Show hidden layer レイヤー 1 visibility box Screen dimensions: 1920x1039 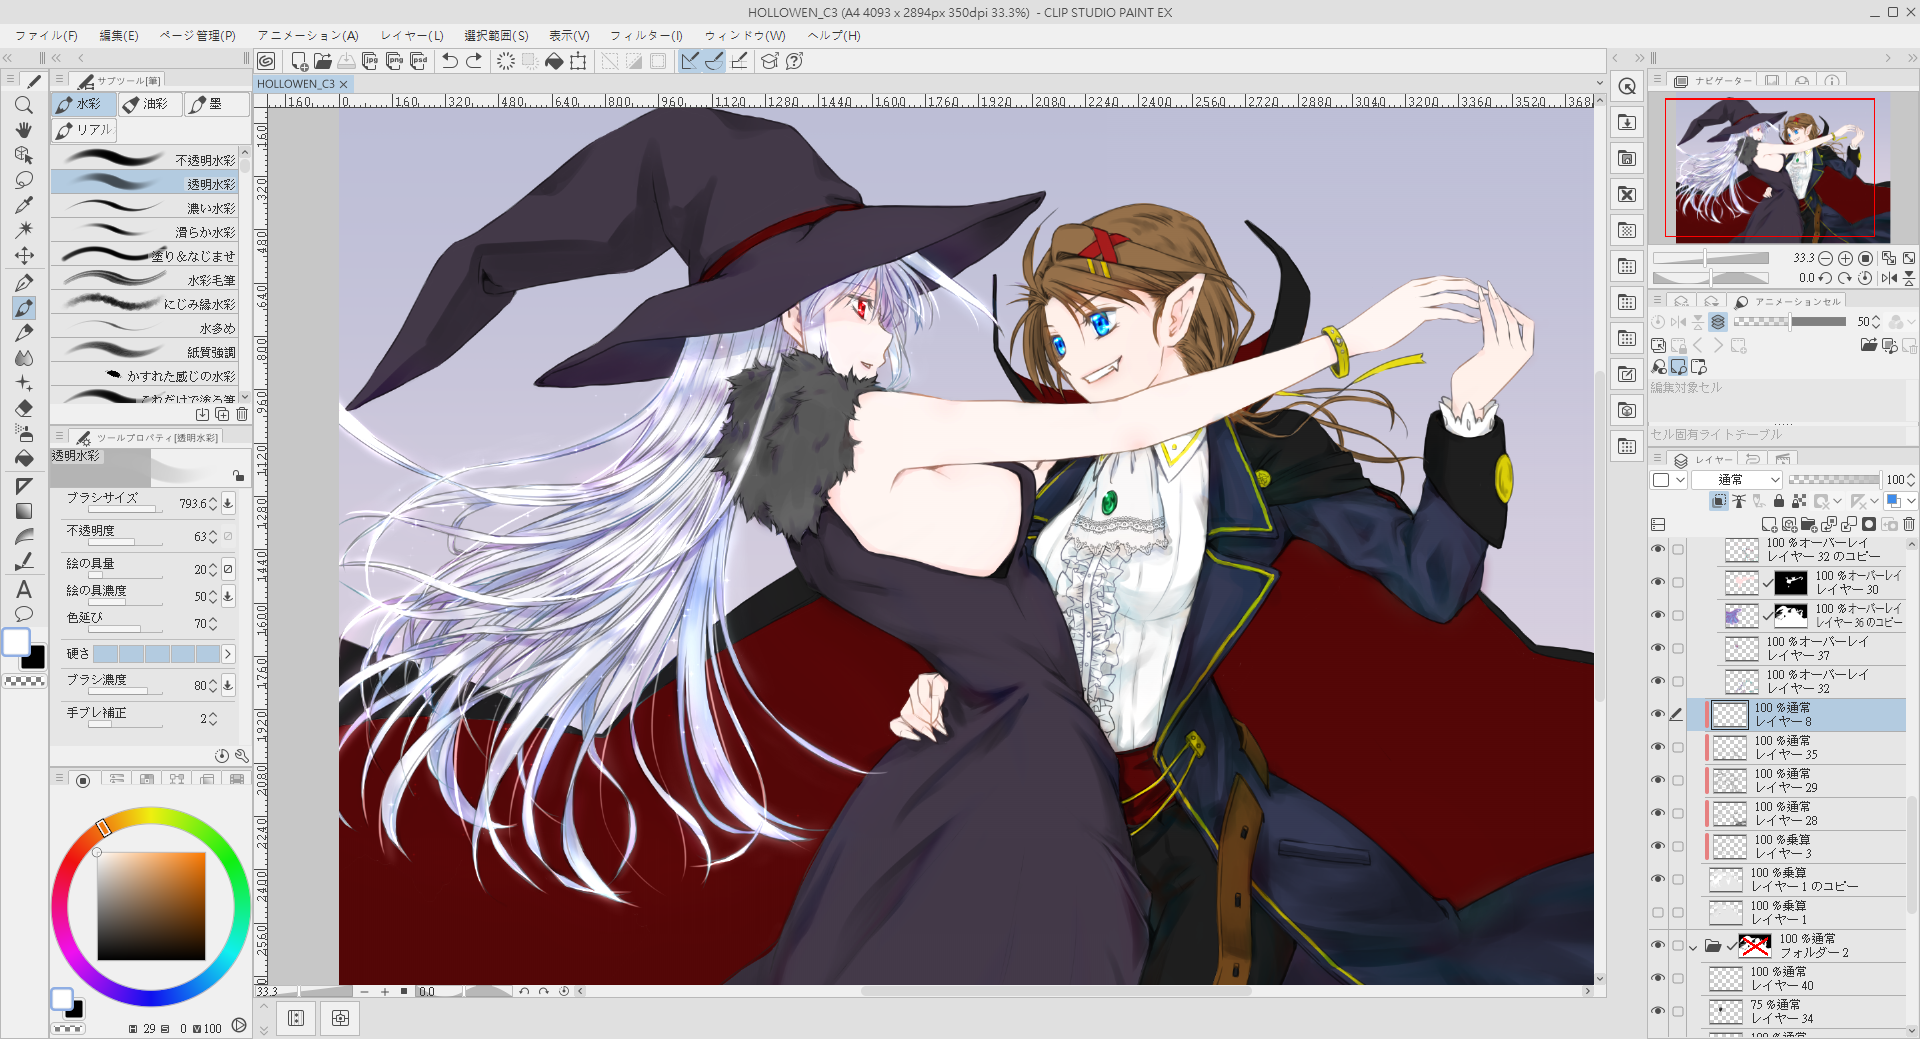1658,912
